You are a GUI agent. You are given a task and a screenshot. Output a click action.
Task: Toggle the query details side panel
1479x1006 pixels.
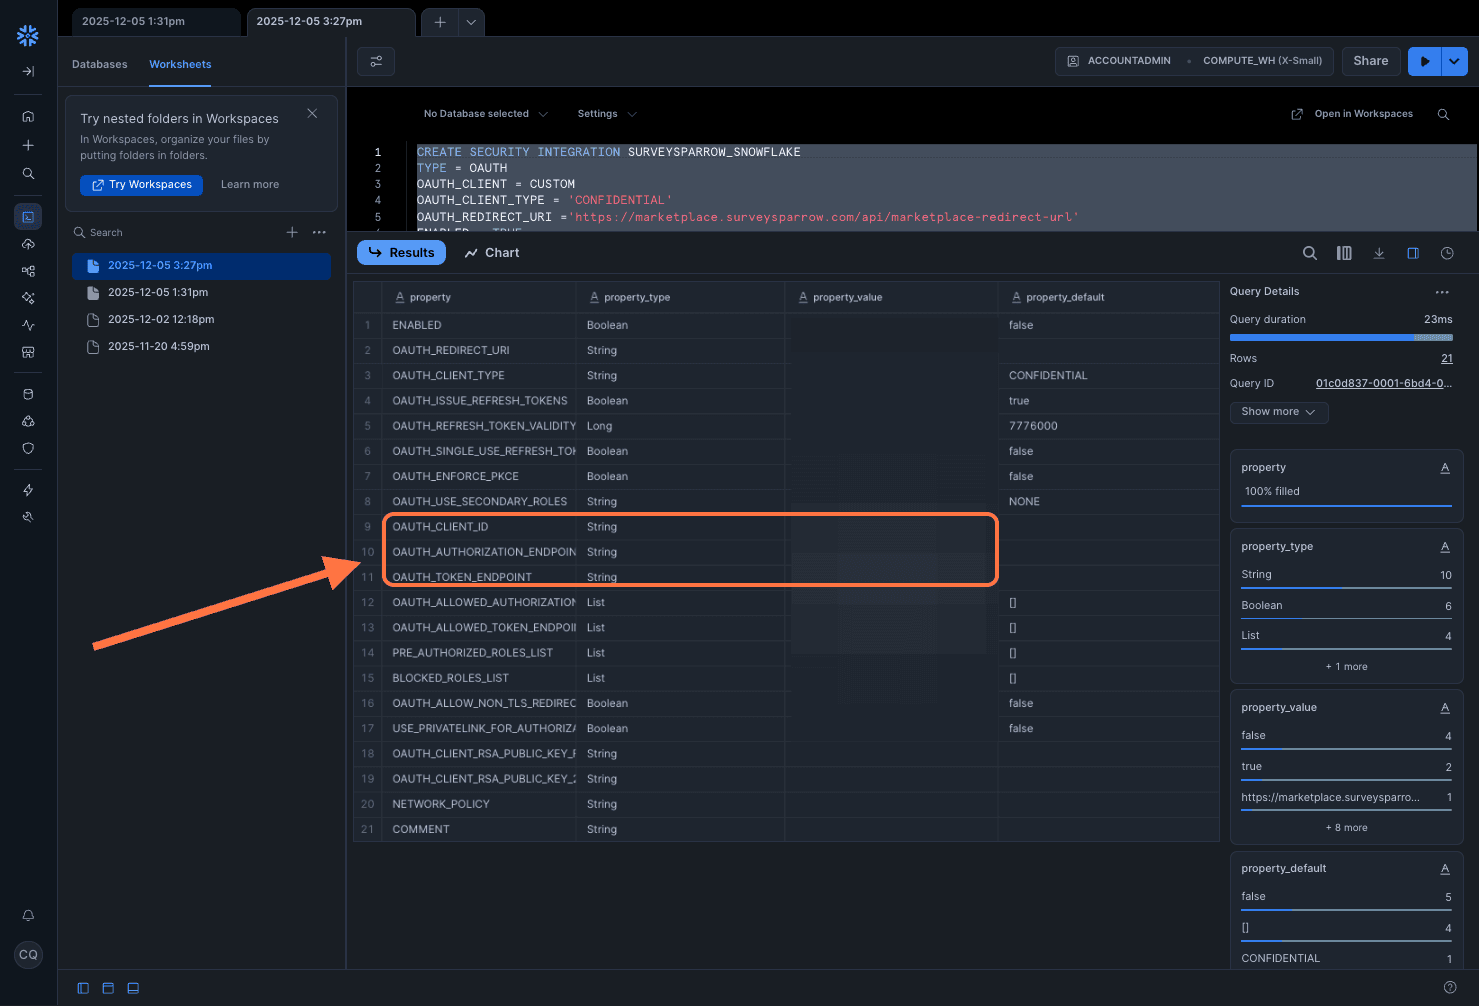1413,253
